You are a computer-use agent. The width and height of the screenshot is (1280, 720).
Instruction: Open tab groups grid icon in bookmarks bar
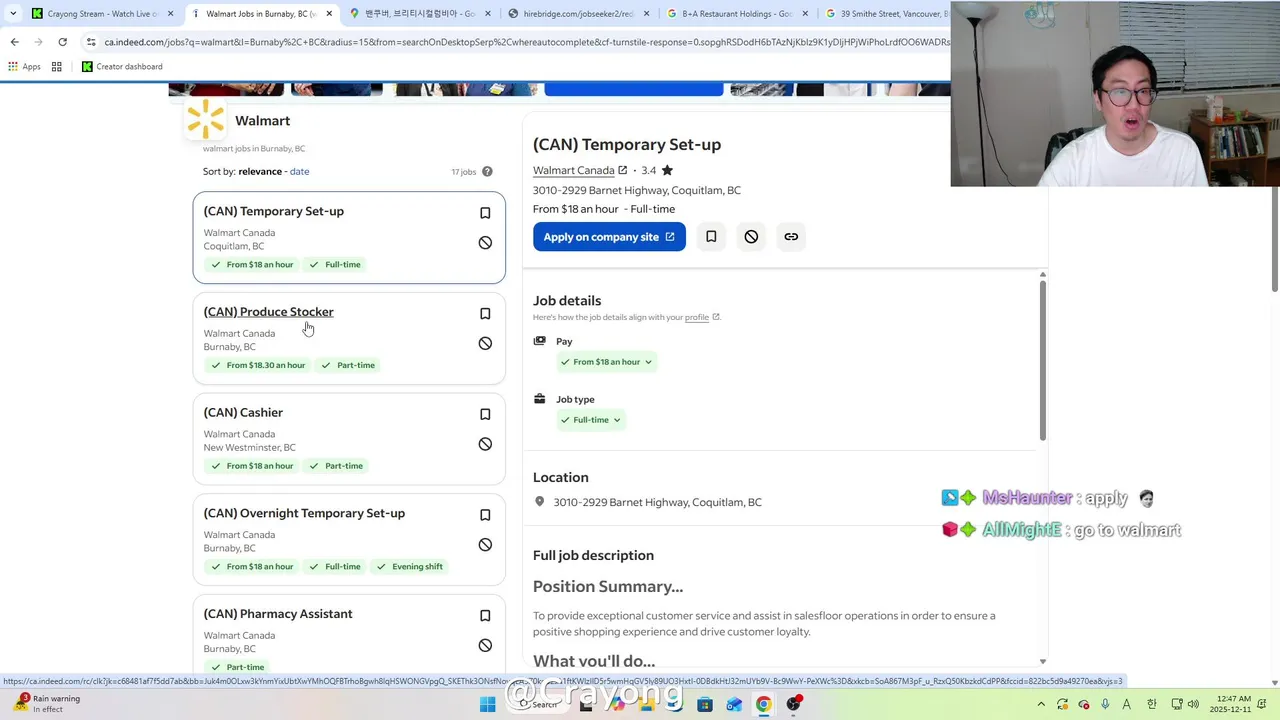pyautogui.click(x=57, y=67)
